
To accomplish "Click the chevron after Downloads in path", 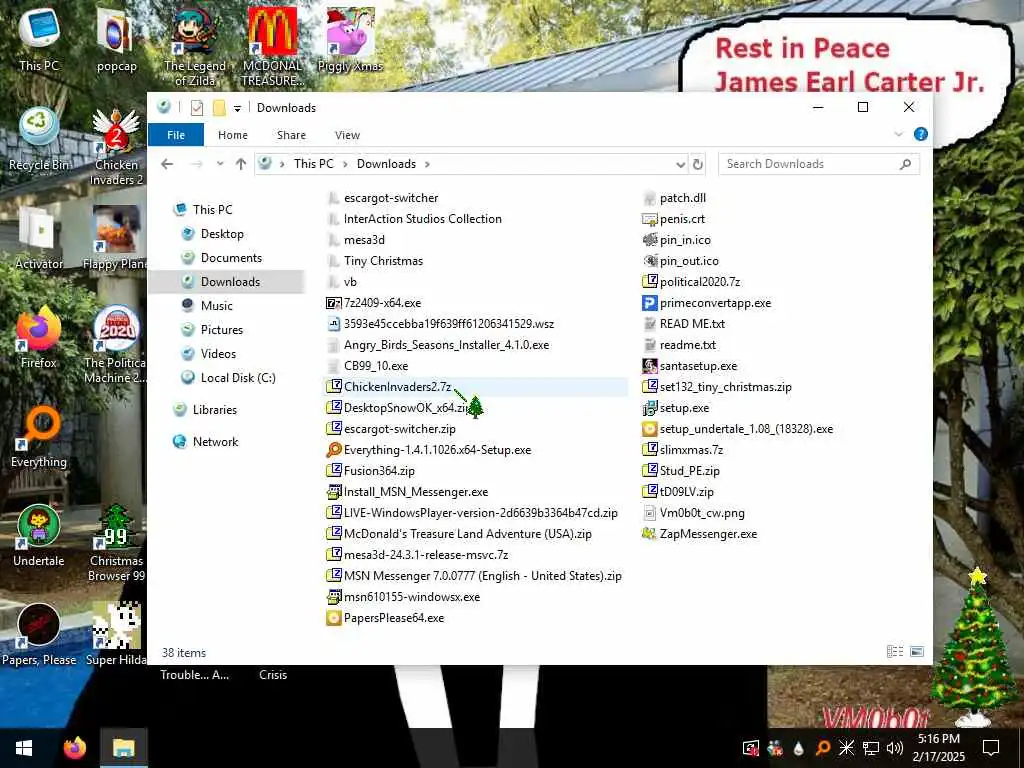I will (427, 164).
